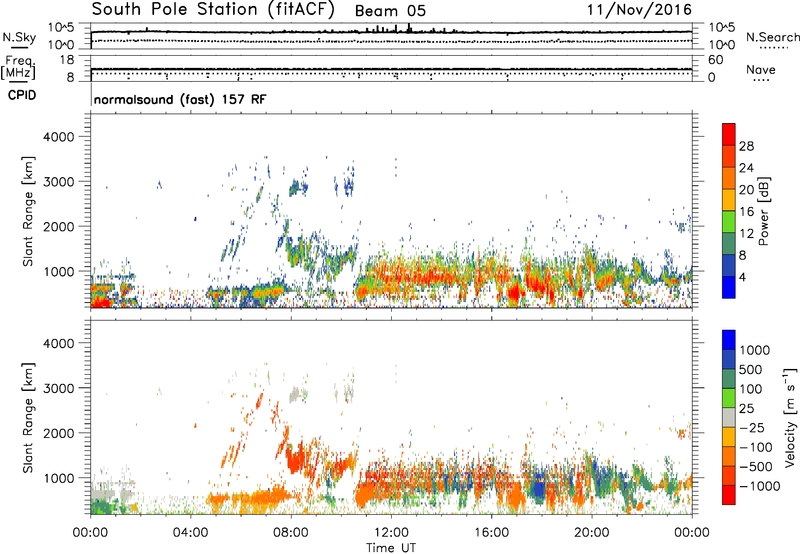Select the N.Sky legend label
Screen dimensions: 800x554
click(19, 37)
